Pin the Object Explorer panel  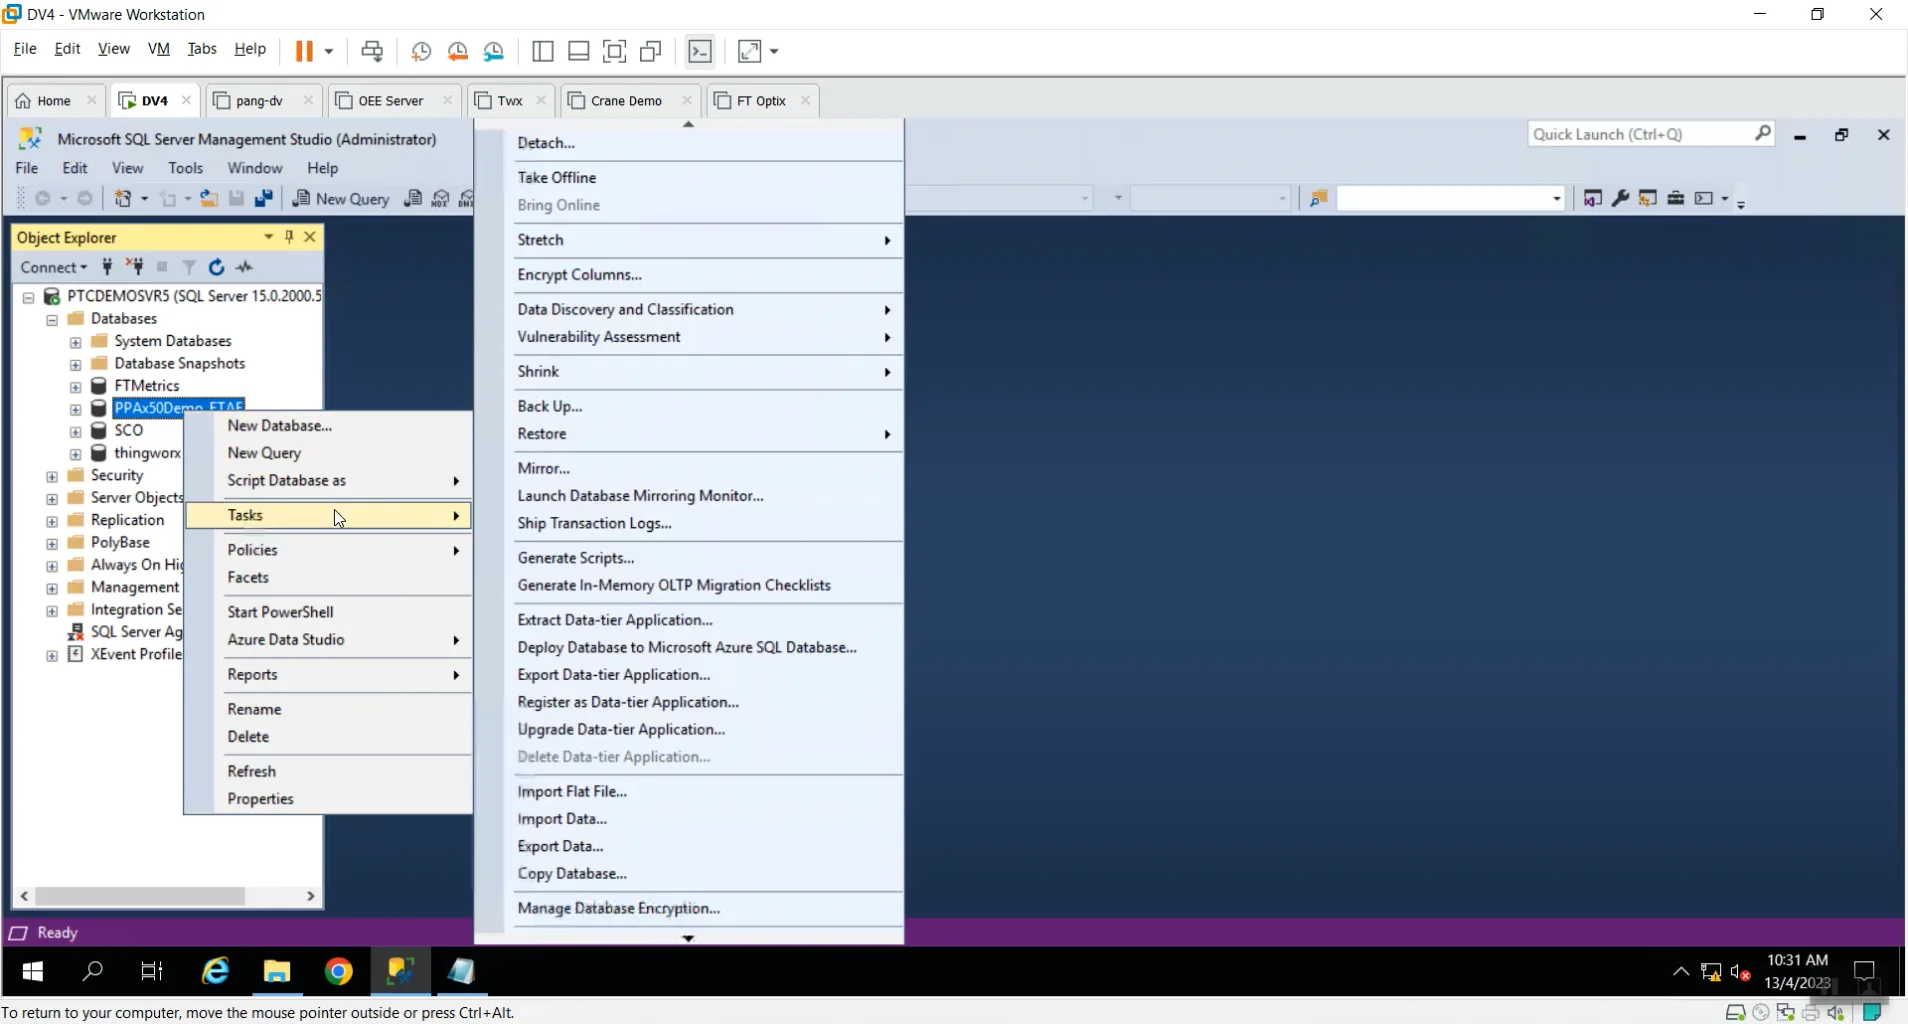point(289,237)
